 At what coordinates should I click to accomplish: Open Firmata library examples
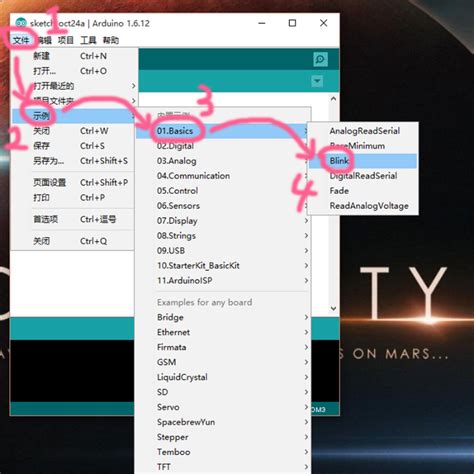click(x=223, y=347)
